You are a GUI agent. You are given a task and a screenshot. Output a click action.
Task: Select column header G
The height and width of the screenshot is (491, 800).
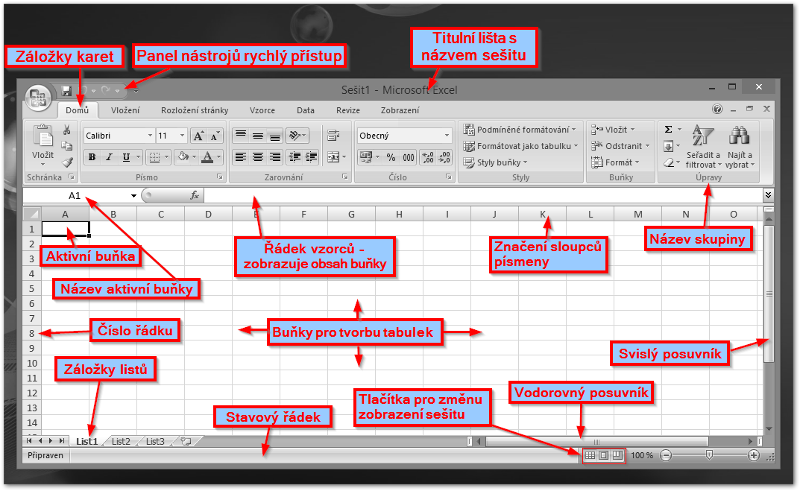click(352, 214)
